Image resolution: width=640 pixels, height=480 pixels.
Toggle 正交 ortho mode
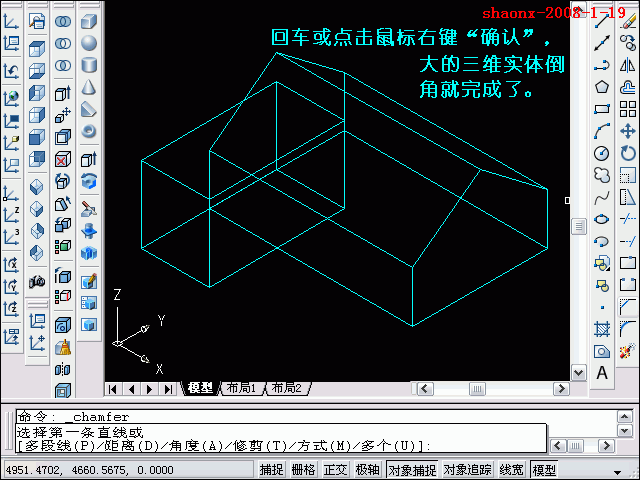(335, 470)
